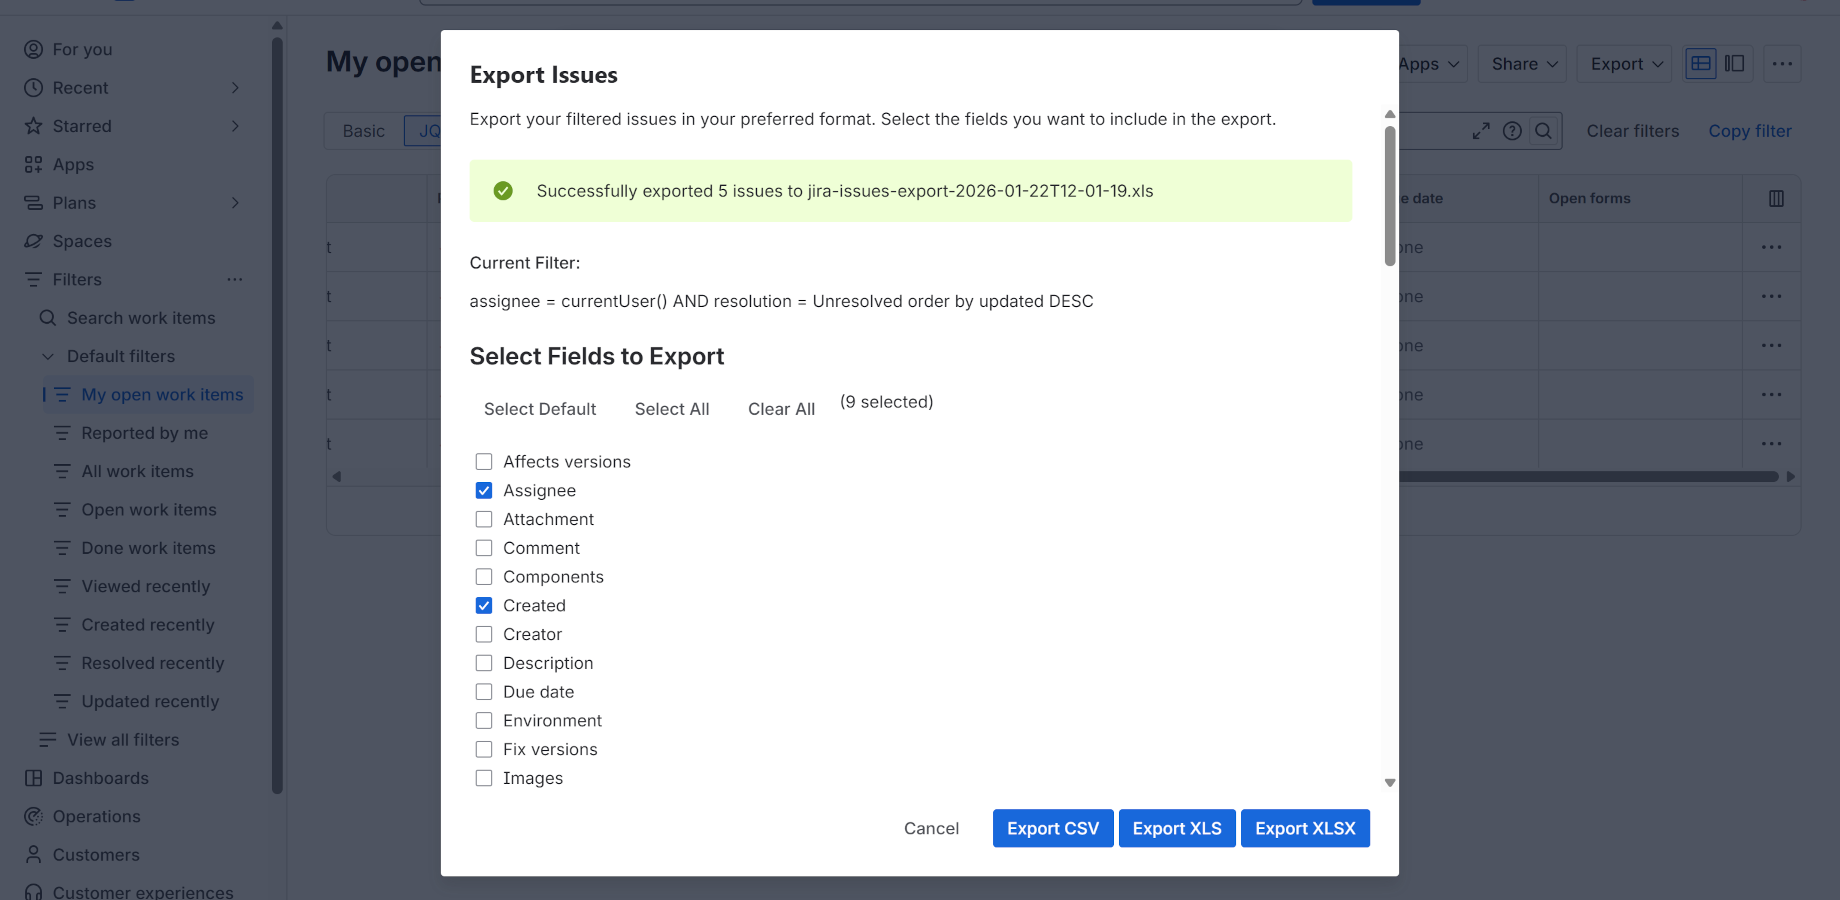Open the For you sidebar icon
Viewport: 1840px width, 900px height.
point(33,48)
